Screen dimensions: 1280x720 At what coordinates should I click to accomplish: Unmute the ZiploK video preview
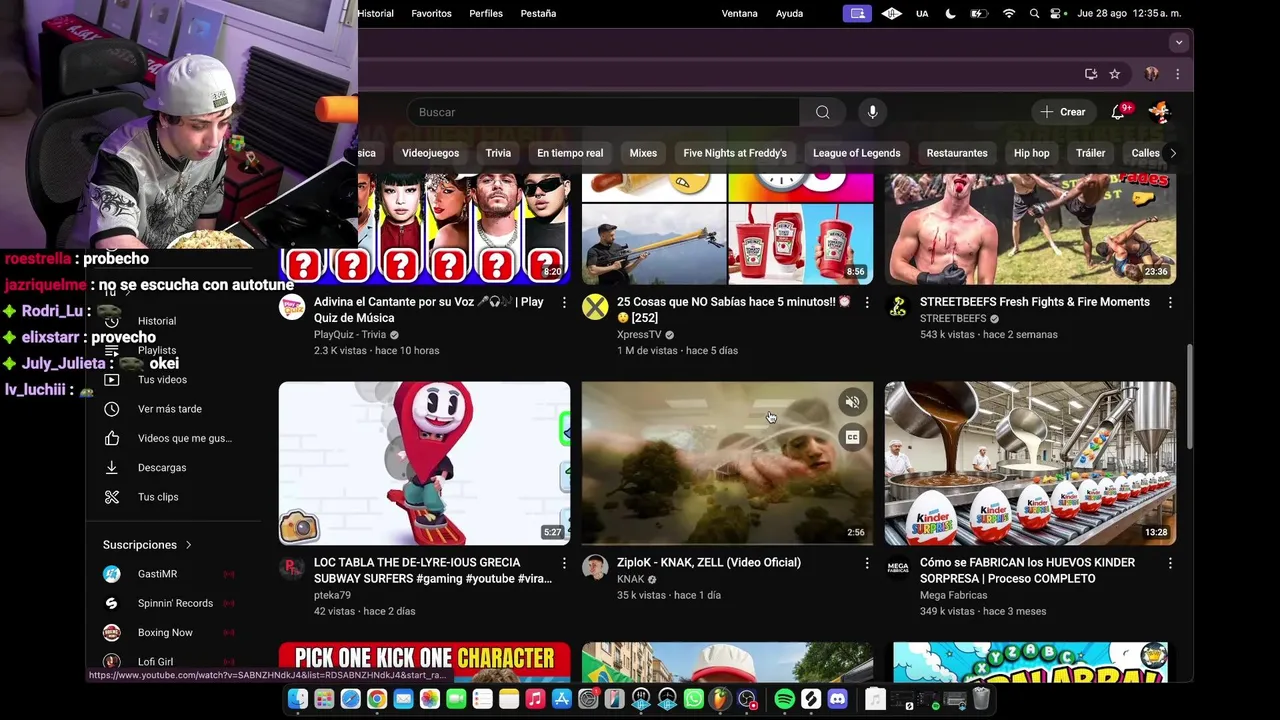click(852, 402)
